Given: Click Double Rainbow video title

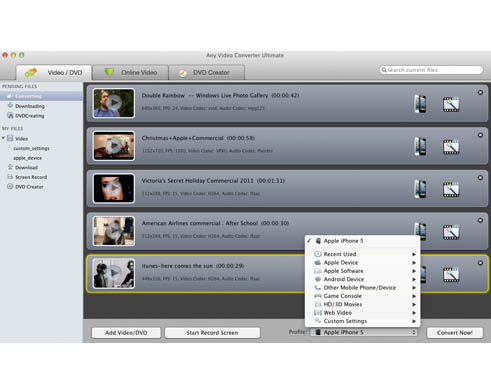Looking at the screenshot, I should 220,95.
